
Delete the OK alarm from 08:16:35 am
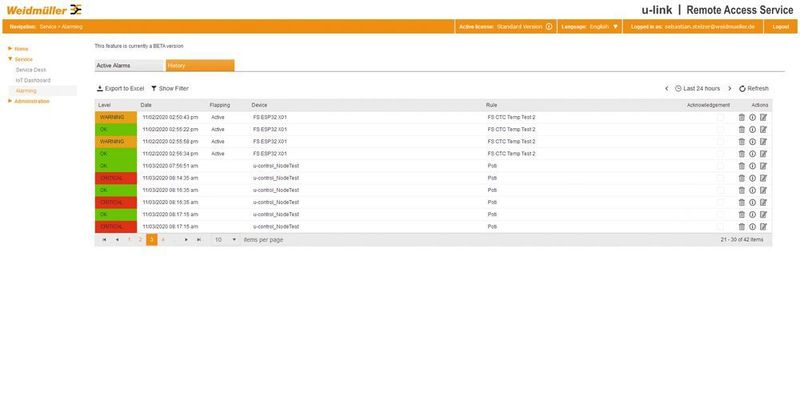[742, 190]
